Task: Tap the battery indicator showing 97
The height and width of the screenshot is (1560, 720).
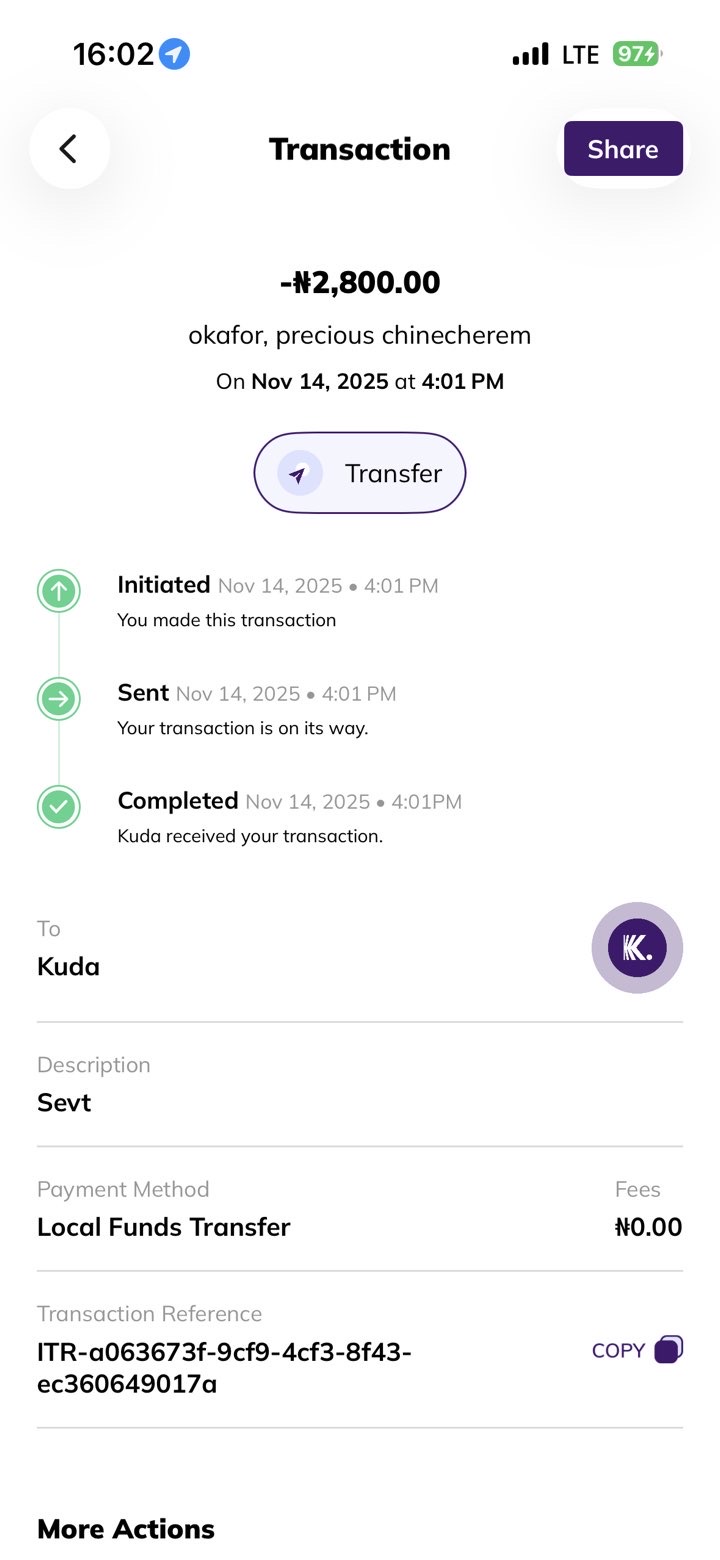Action: point(637,54)
